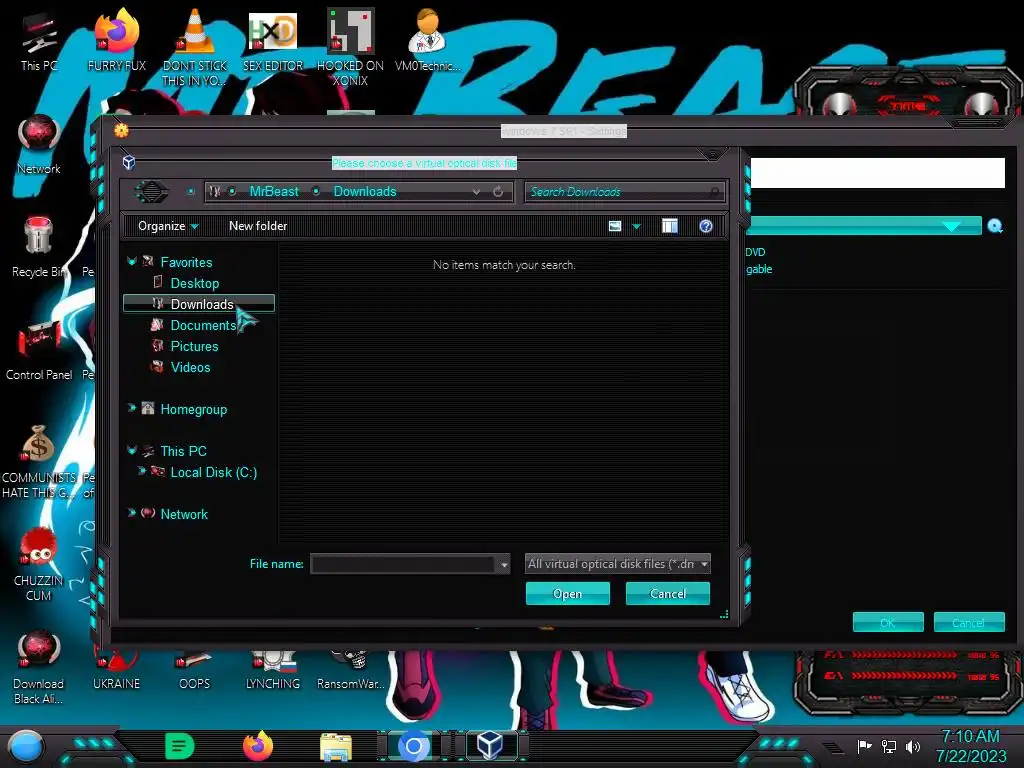The height and width of the screenshot is (768, 1024).
Task: Select Pictures in Favorites
Action: (195, 346)
